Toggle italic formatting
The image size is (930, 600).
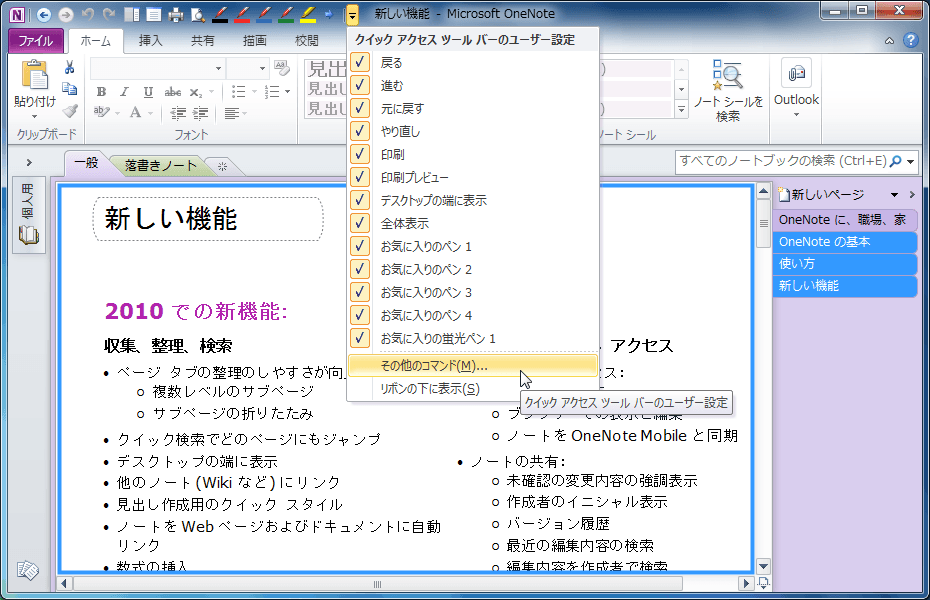(125, 92)
